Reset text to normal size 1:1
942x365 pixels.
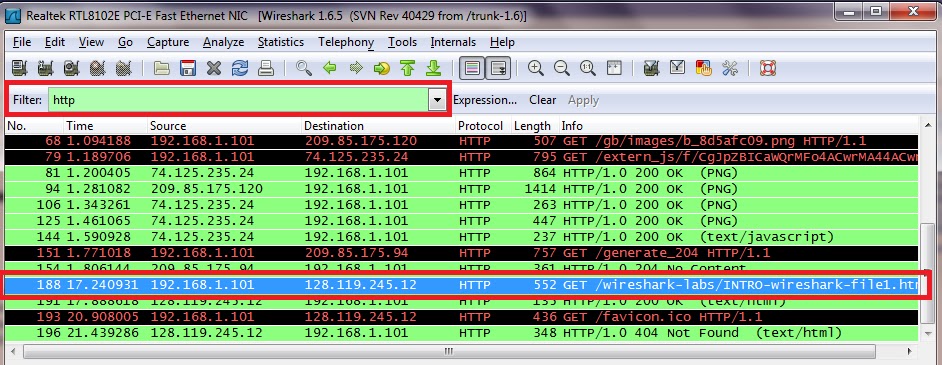point(588,68)
